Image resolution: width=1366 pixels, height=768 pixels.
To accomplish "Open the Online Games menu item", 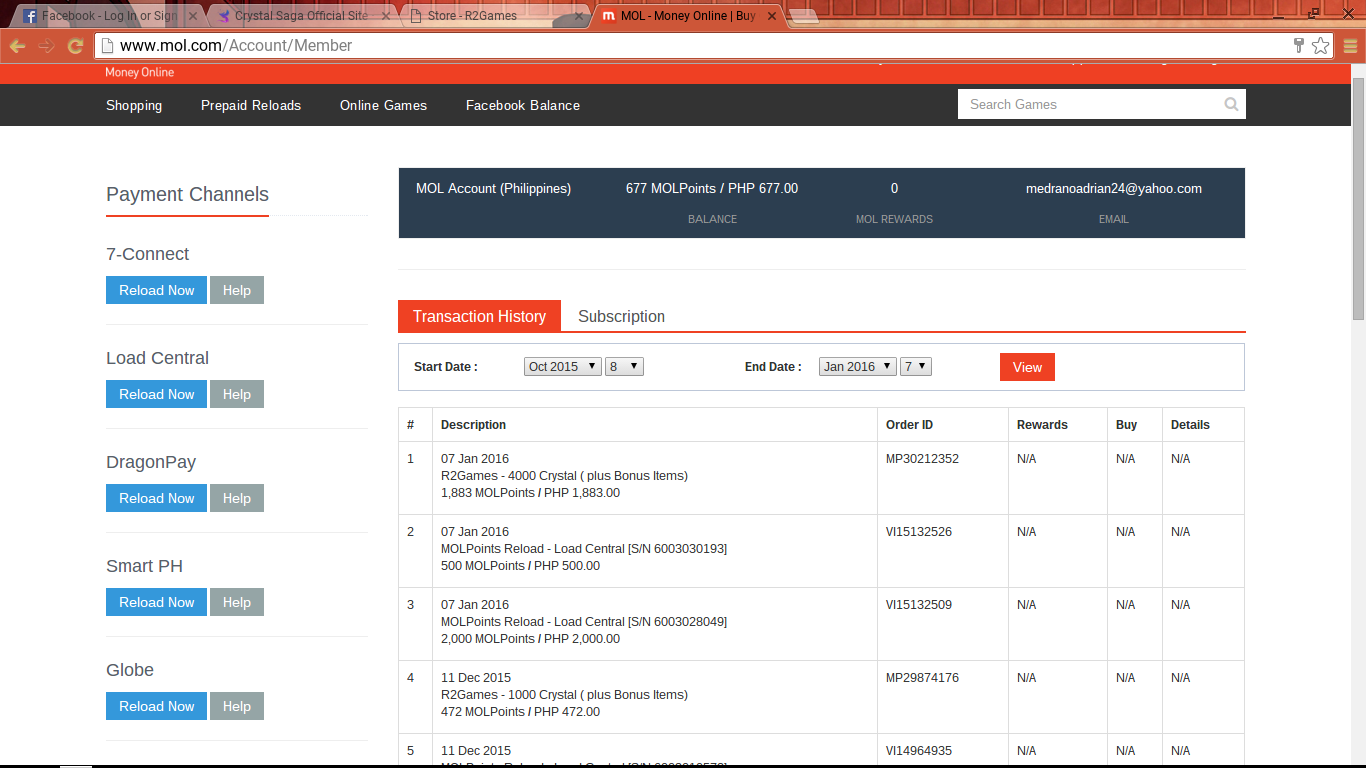I will click(x=383, y=105).
